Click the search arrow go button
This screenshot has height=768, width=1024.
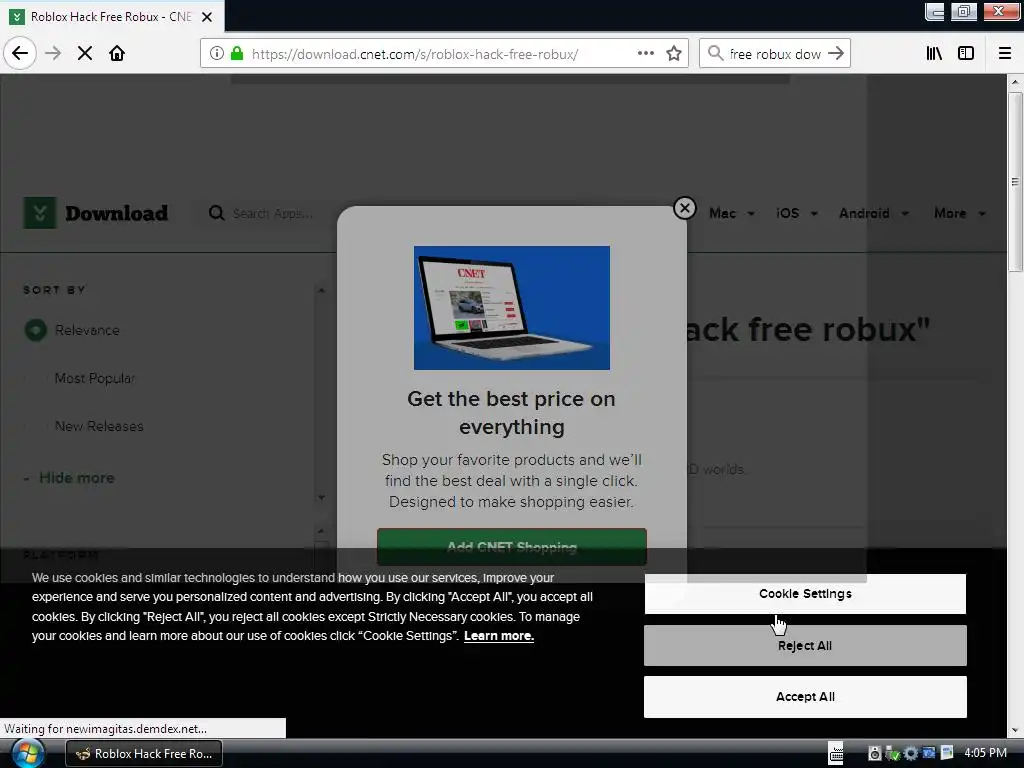click(836, 53)
